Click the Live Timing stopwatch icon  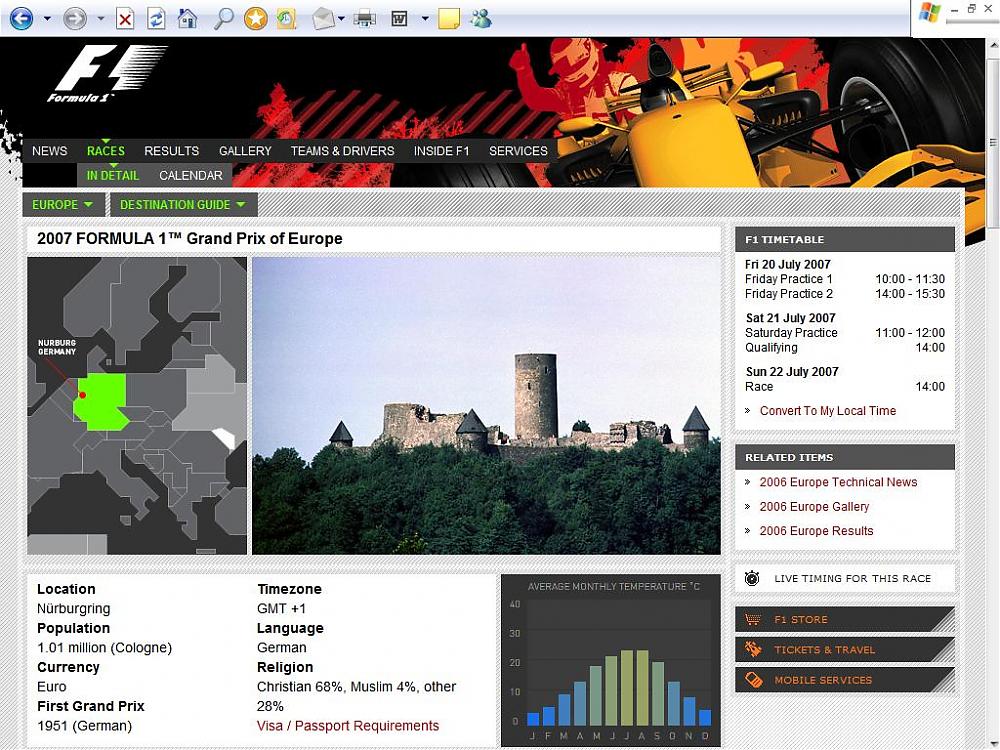click(x=752, y=578)
